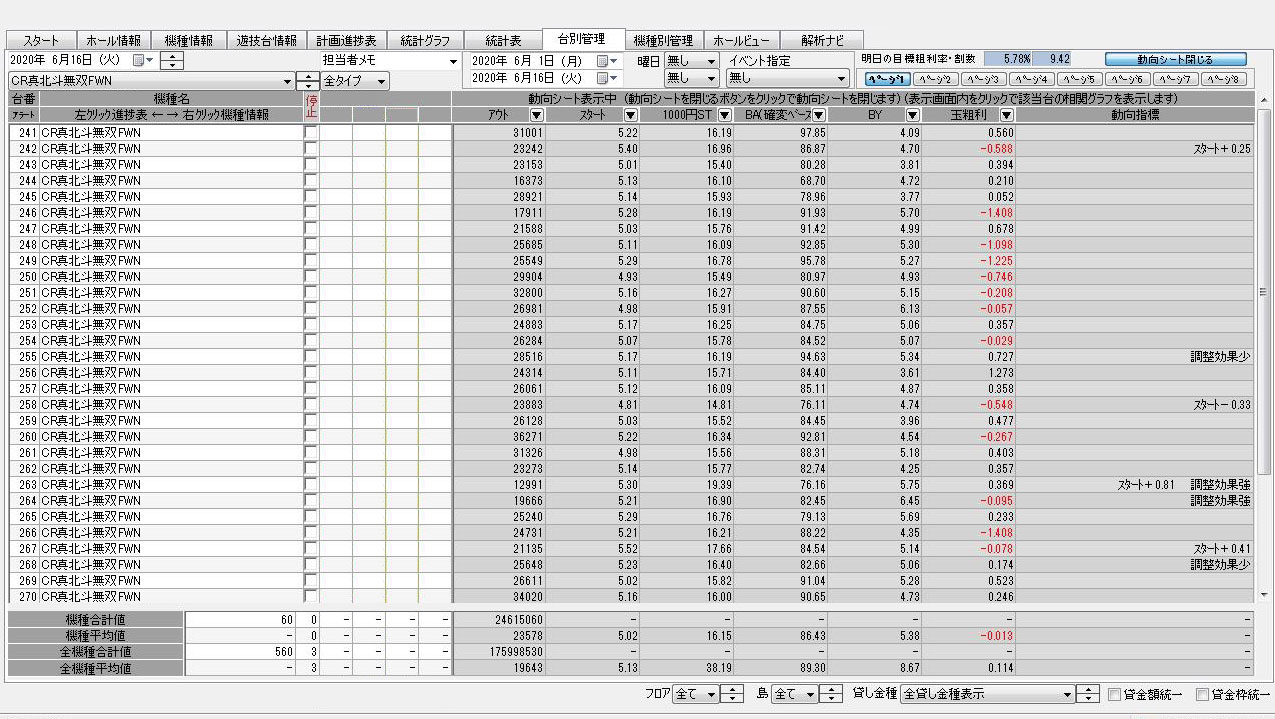Open calendar picker for start date 6月1日
The image size is (1275, 719).
point(602,61)
